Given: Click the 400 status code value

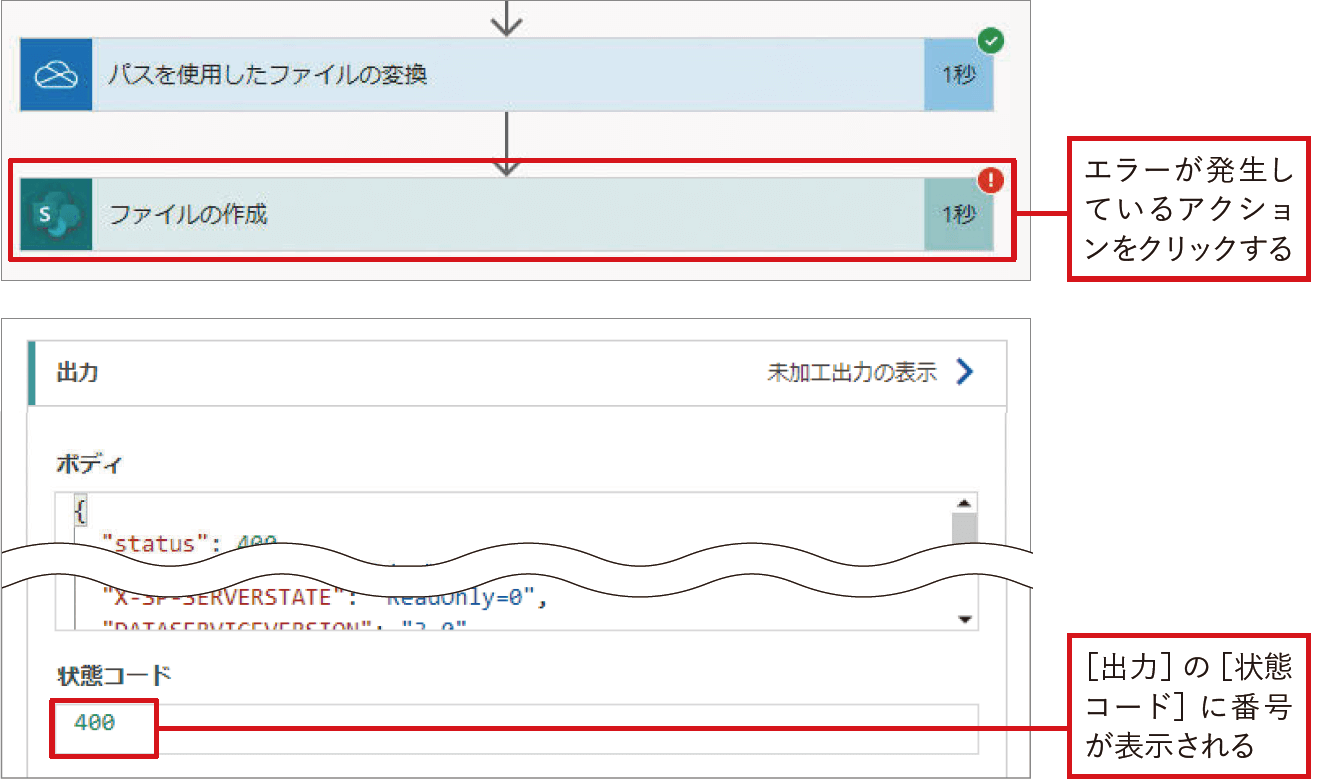Looking at the screenshot, I should tap(95, 722).
